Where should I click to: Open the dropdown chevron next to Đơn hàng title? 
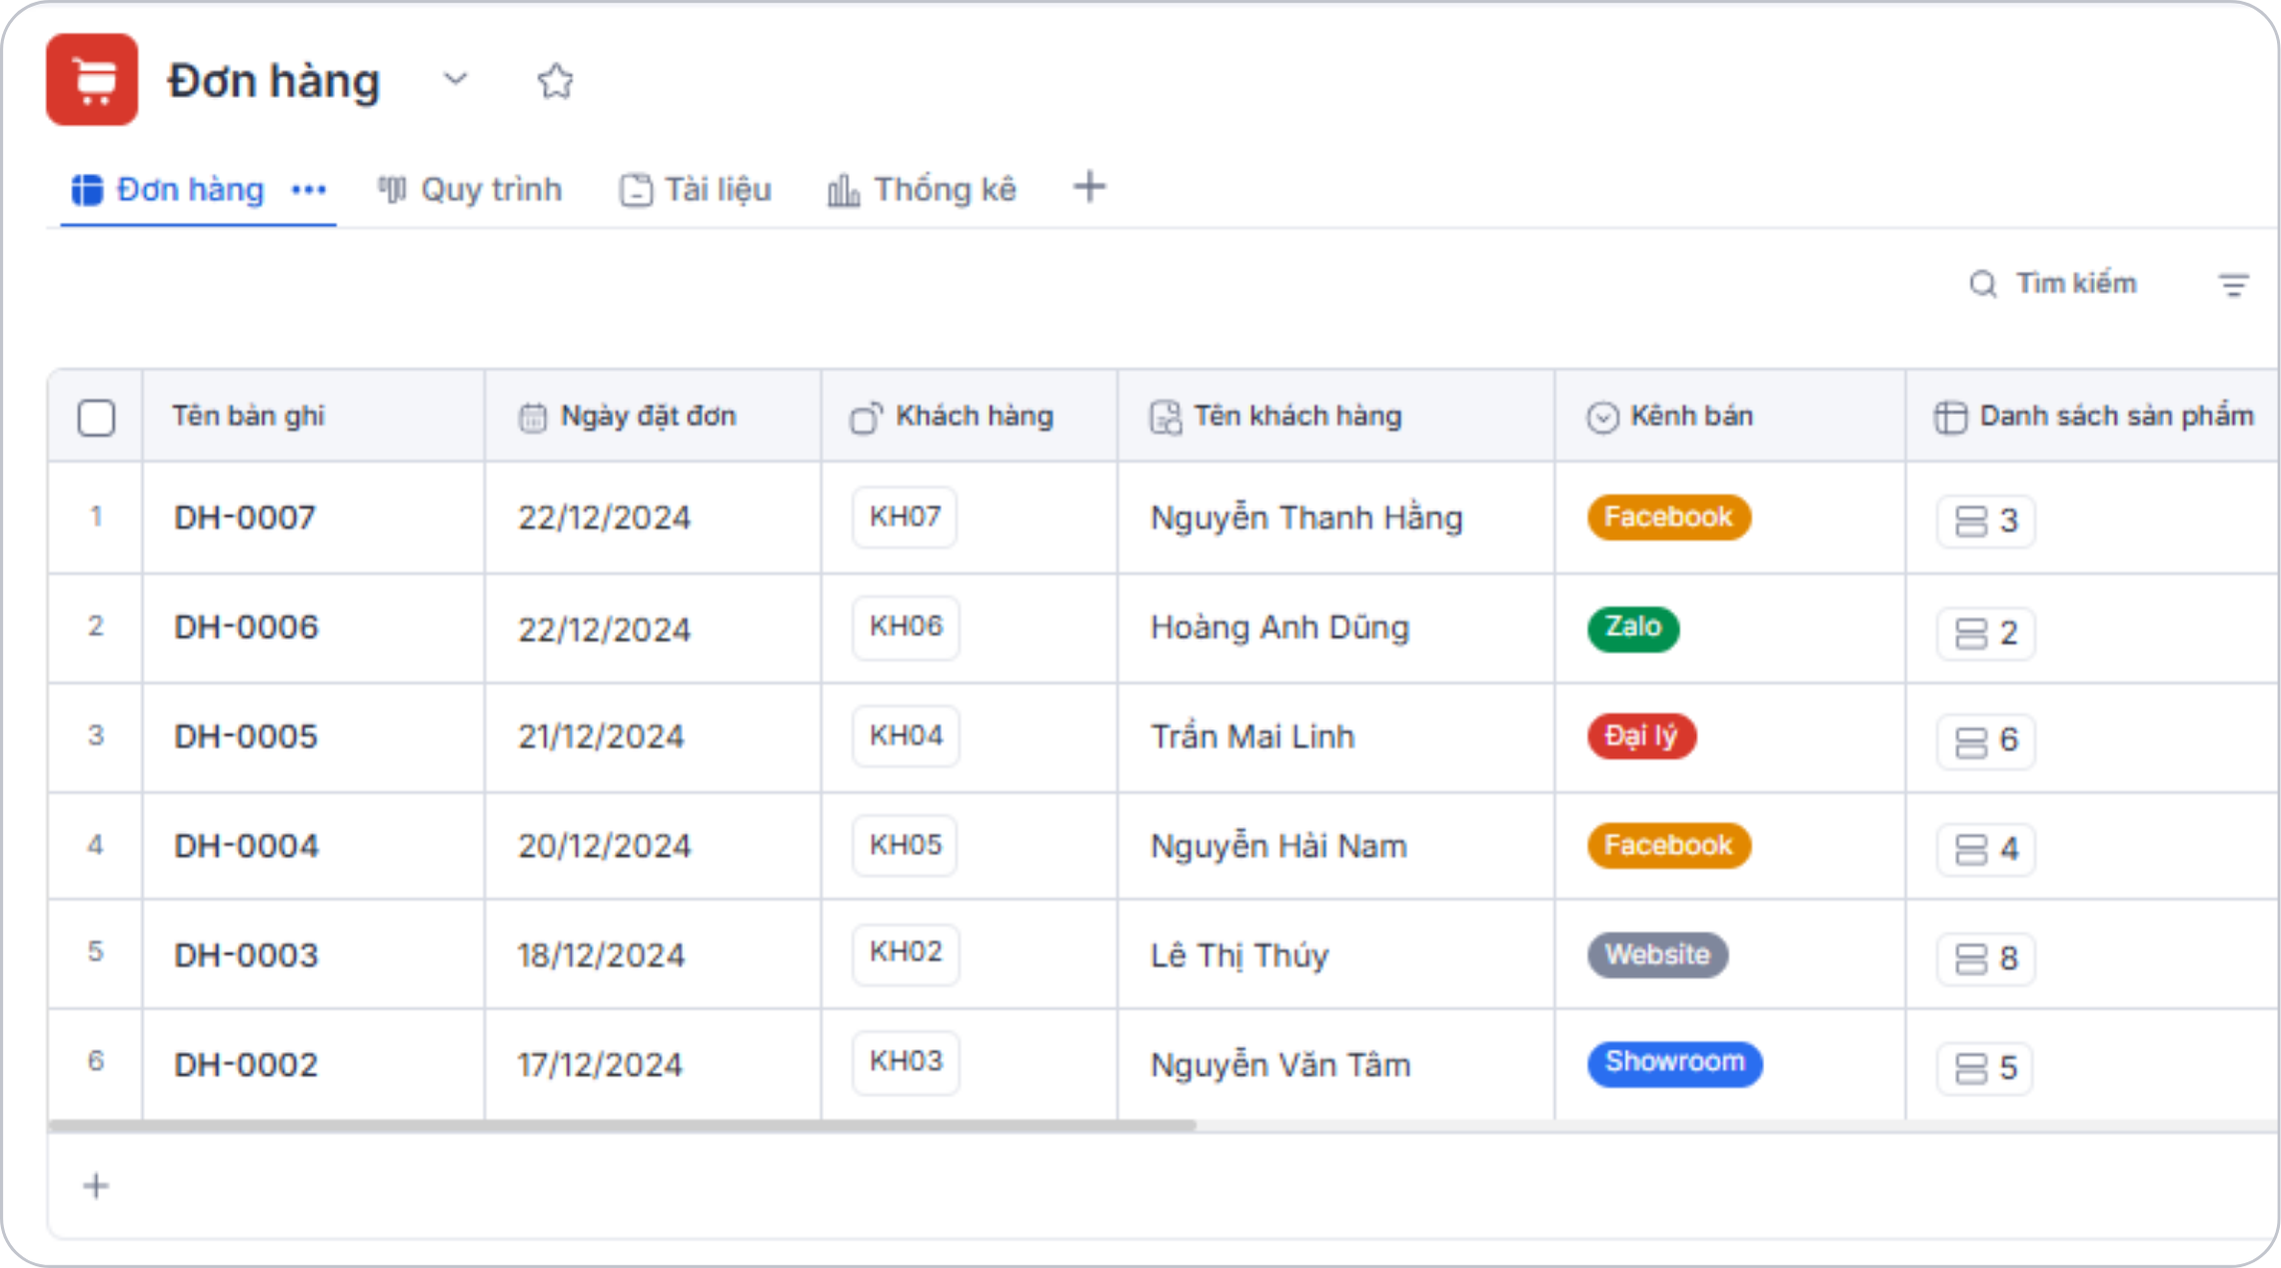(456, 79)
